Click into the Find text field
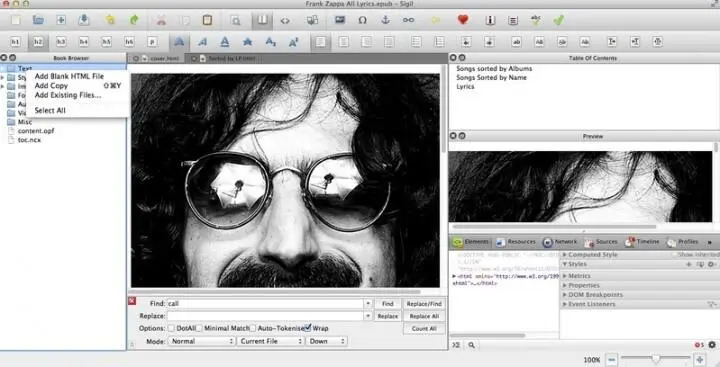This screenshot has height=367, width=720. [265, 304]
